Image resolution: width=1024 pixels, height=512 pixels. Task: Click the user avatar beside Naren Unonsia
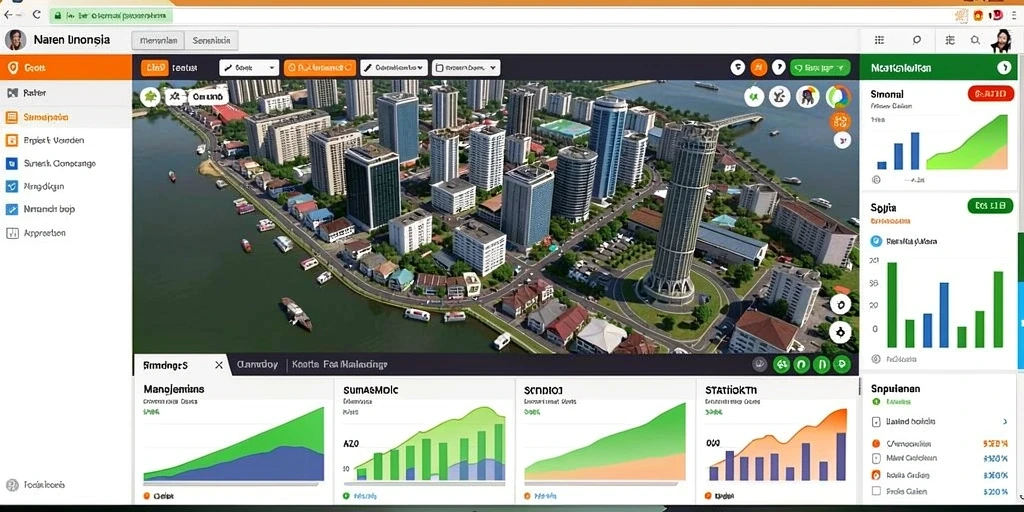click(16, 40)
